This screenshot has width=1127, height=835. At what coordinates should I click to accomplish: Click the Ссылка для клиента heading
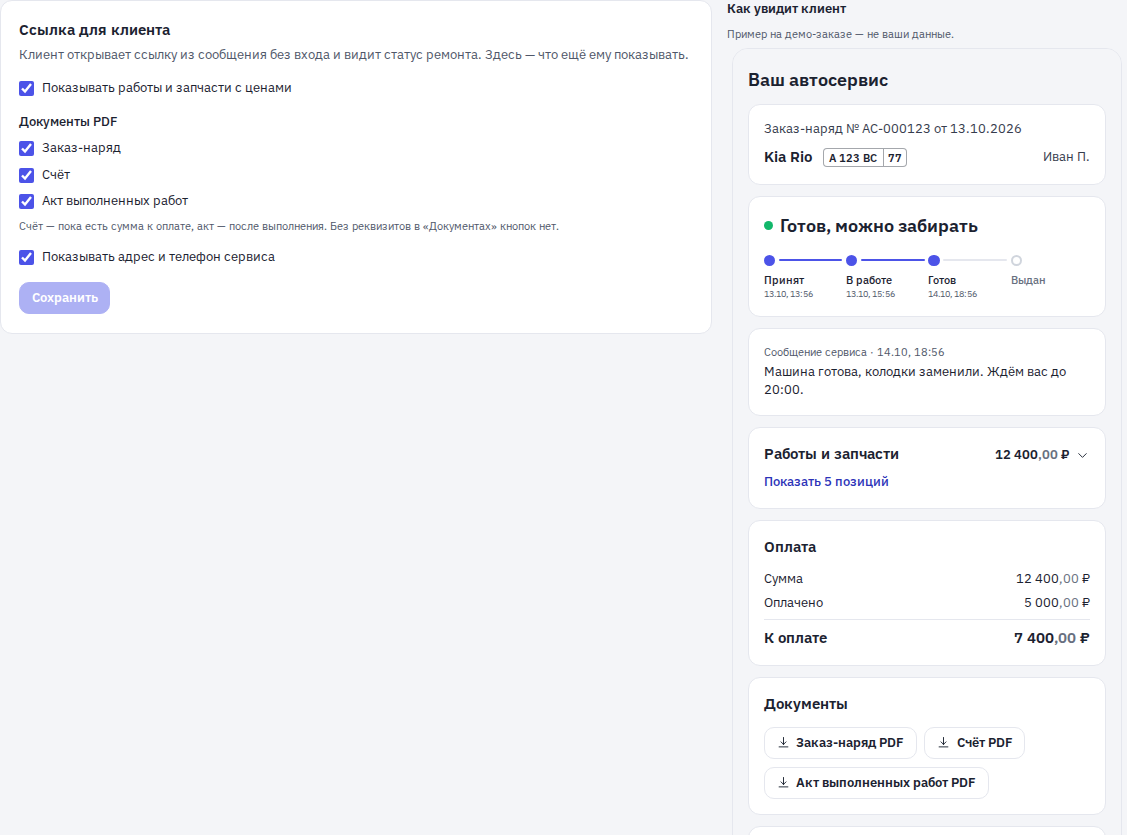[x=95, y=30]
